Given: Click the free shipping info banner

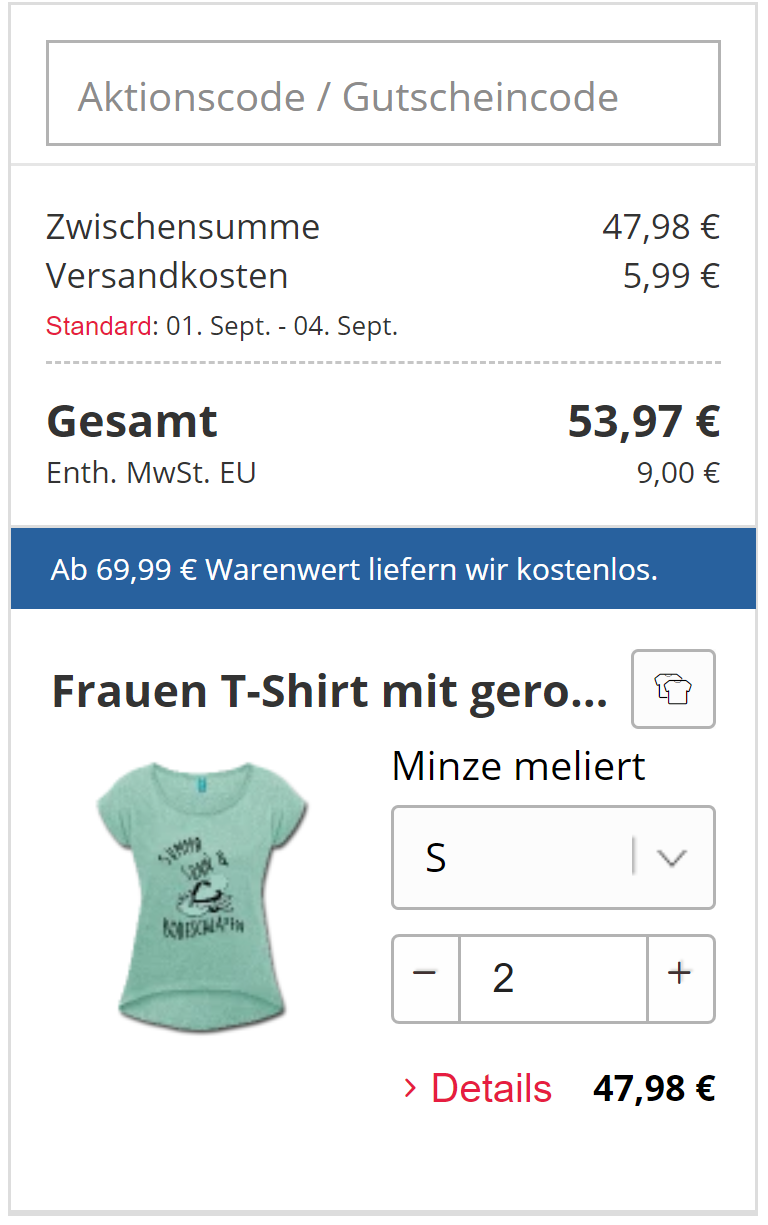Looking at the screenshot, I should click(x=383, y=569).
